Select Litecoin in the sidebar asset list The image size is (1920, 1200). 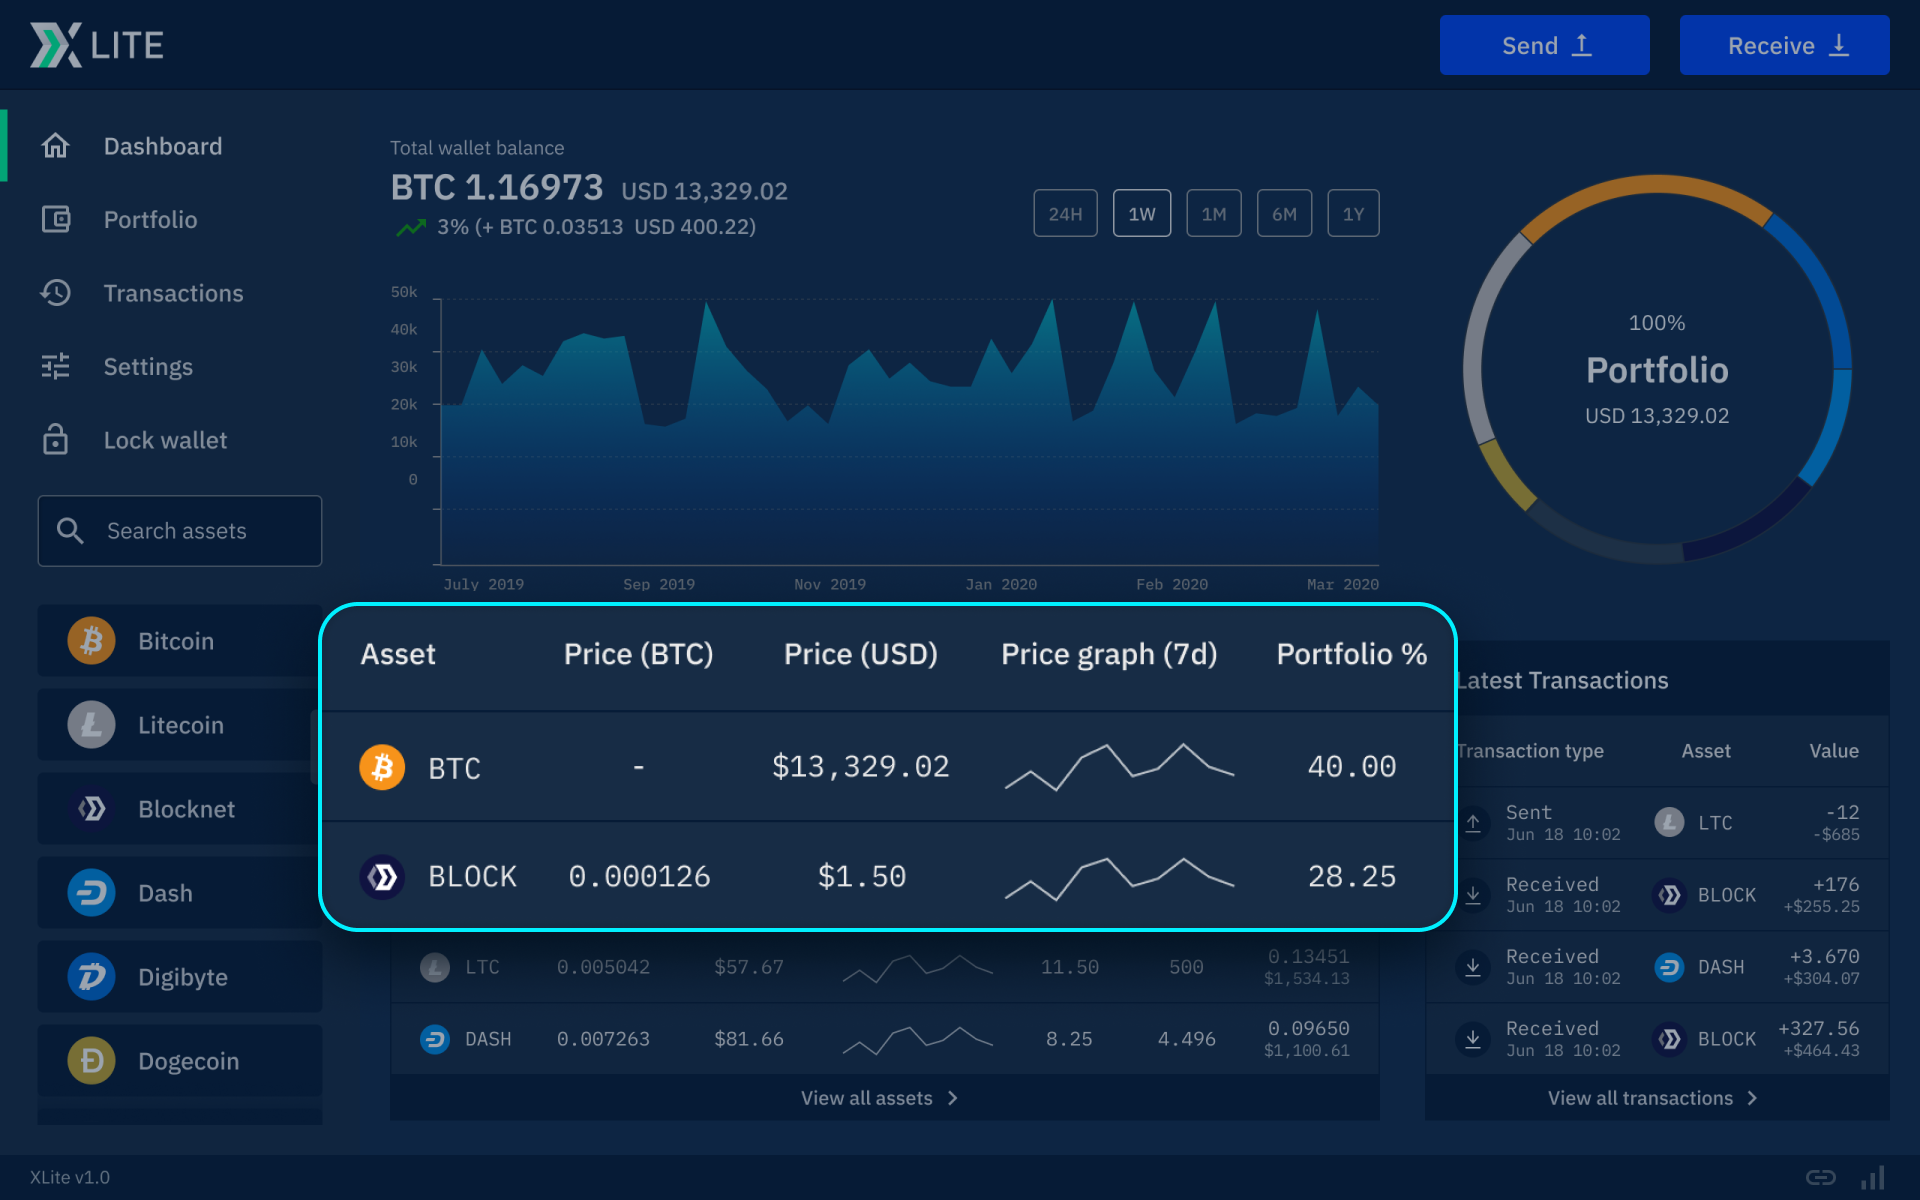[180, 725]
